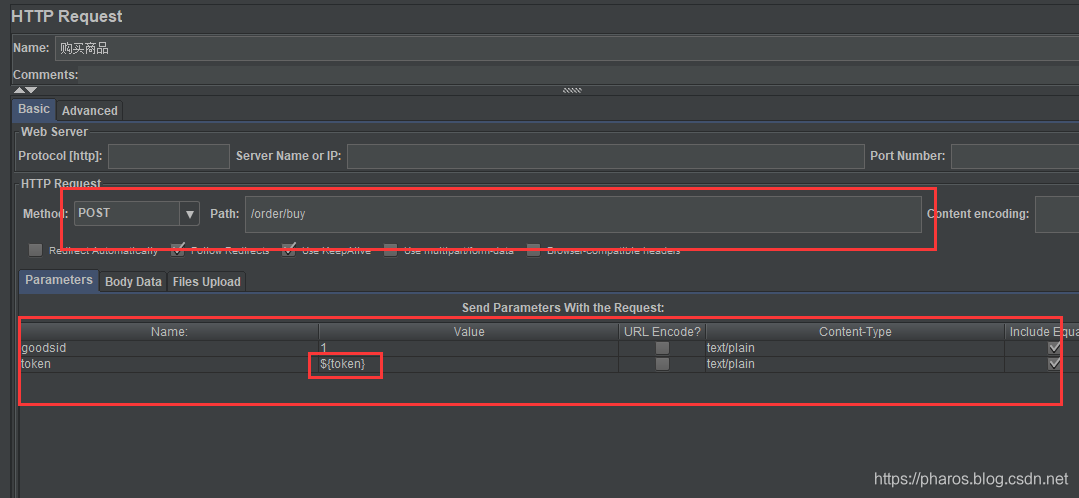Select the Basic tab

pyautogui.click(x=34, y=109)
